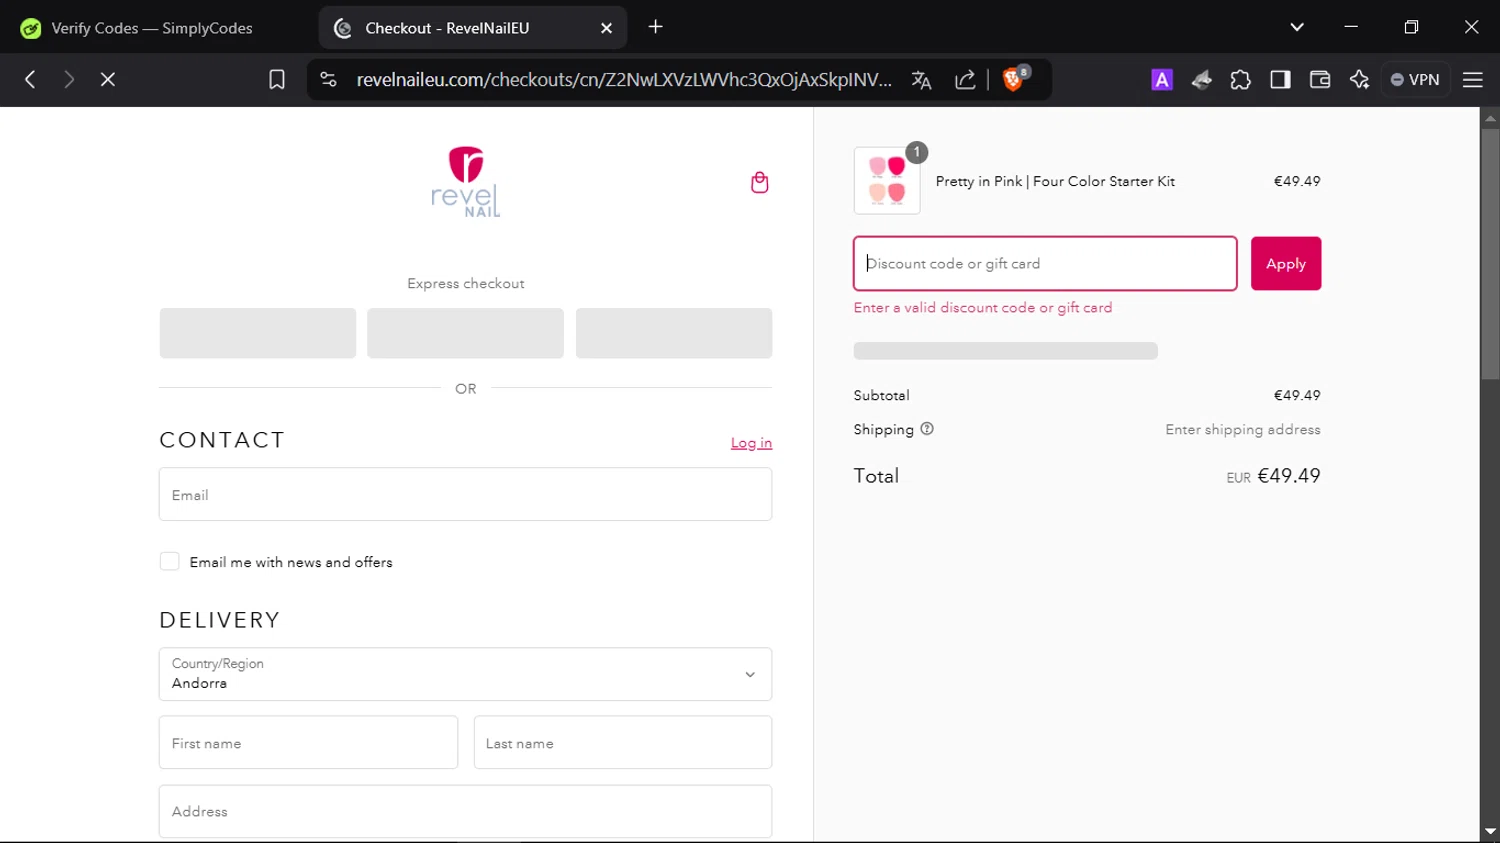This screenshot has height=843, width=1500.
Task: Open the extensions puzzle icon
Action: 1240,80
